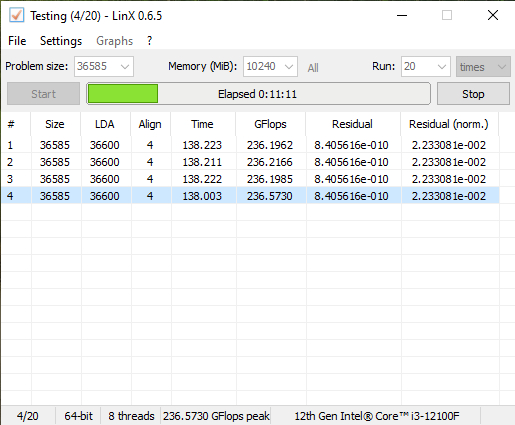
Task: Click the All memory link
Action: point(313,68)
